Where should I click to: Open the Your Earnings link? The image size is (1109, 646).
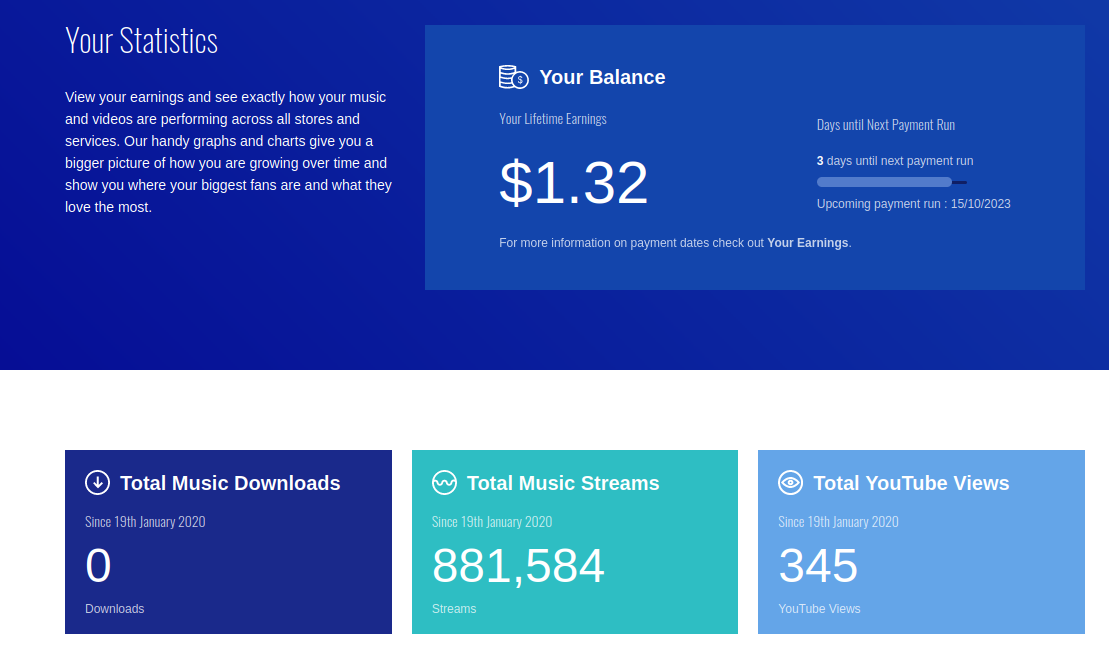coord(807,243)
